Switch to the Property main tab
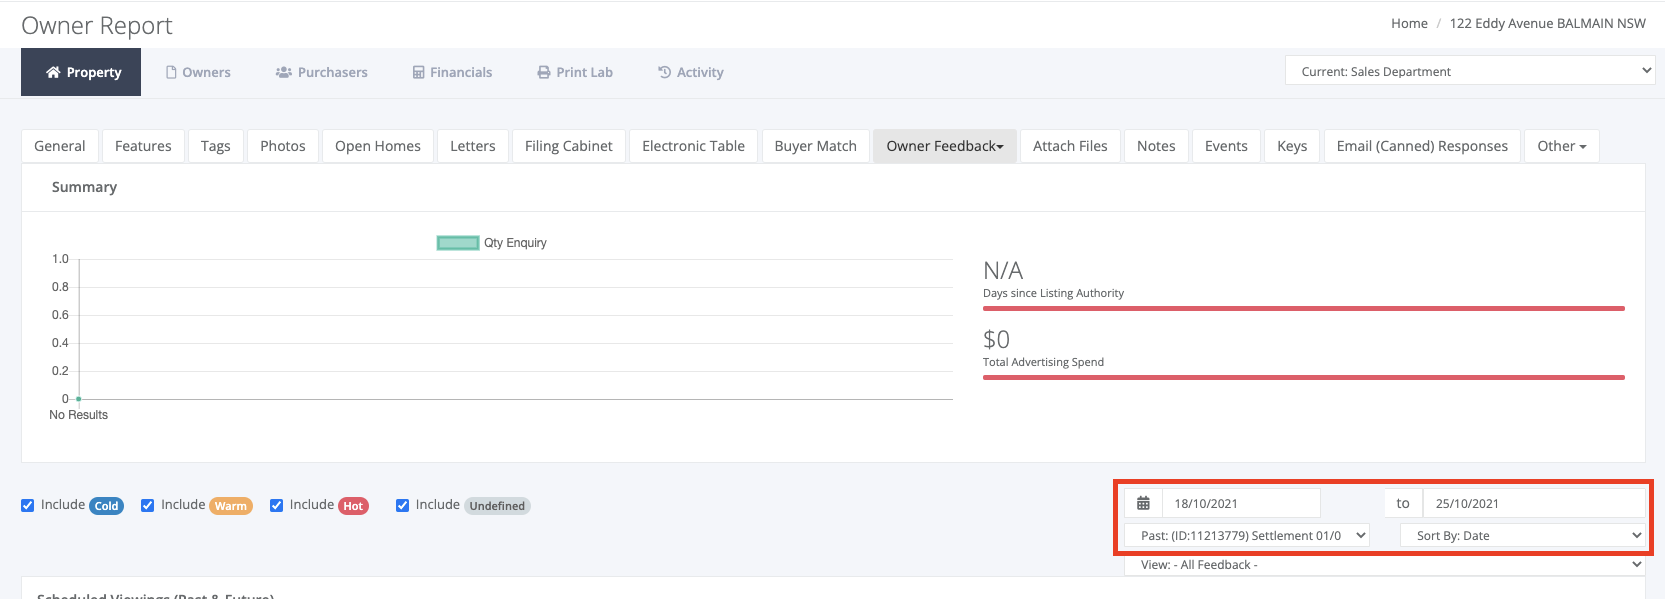This screenshot has height=599, width=1665. tap(81, 72)
